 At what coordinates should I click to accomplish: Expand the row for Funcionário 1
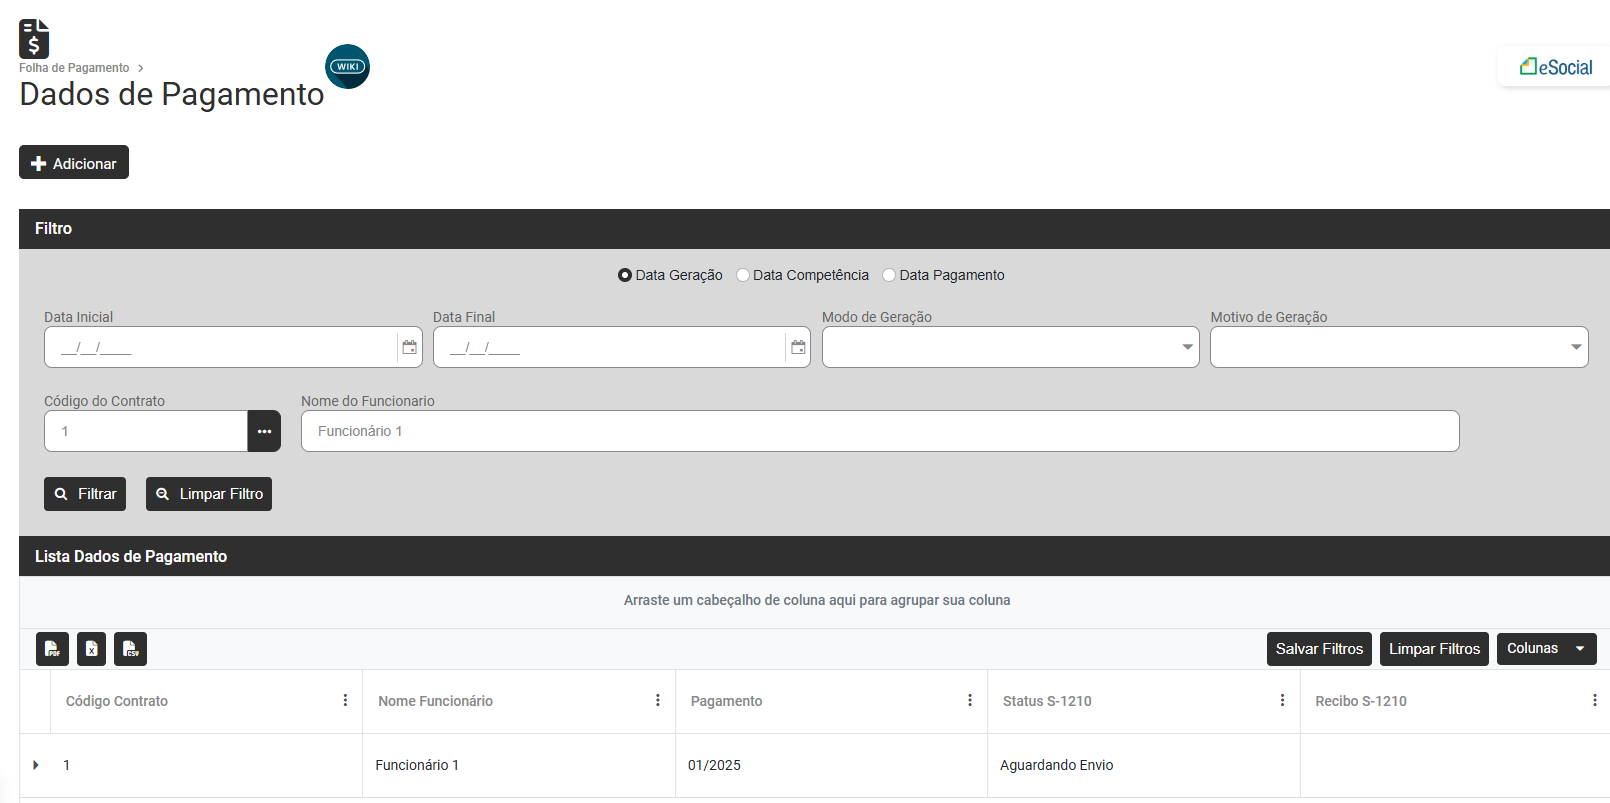(36, 765)
